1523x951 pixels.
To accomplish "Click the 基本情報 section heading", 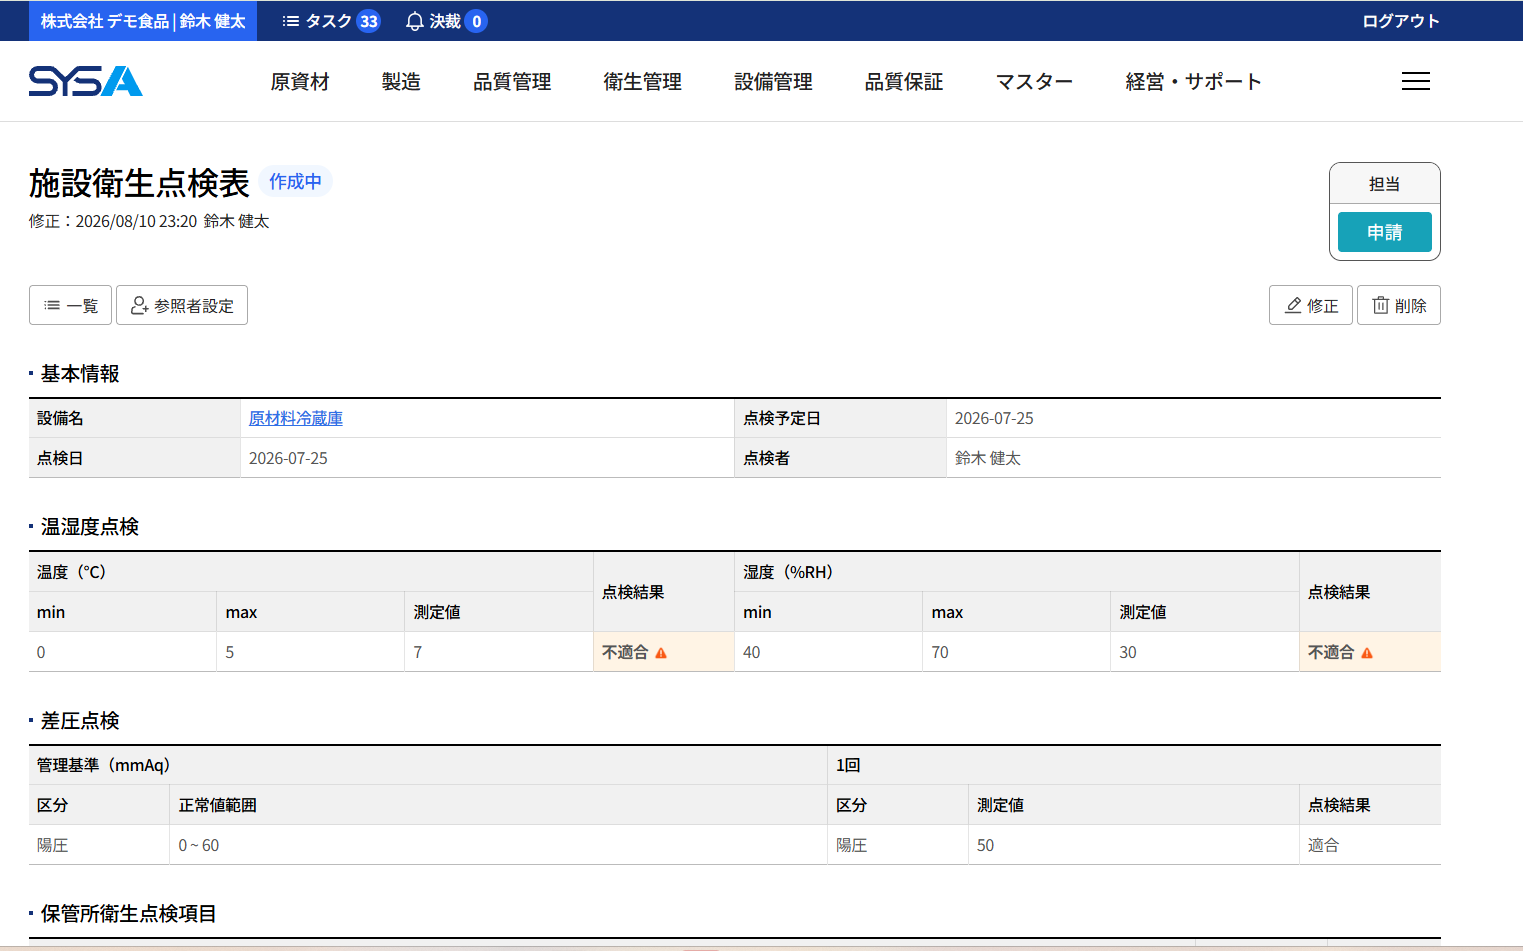I will point(80,374).
